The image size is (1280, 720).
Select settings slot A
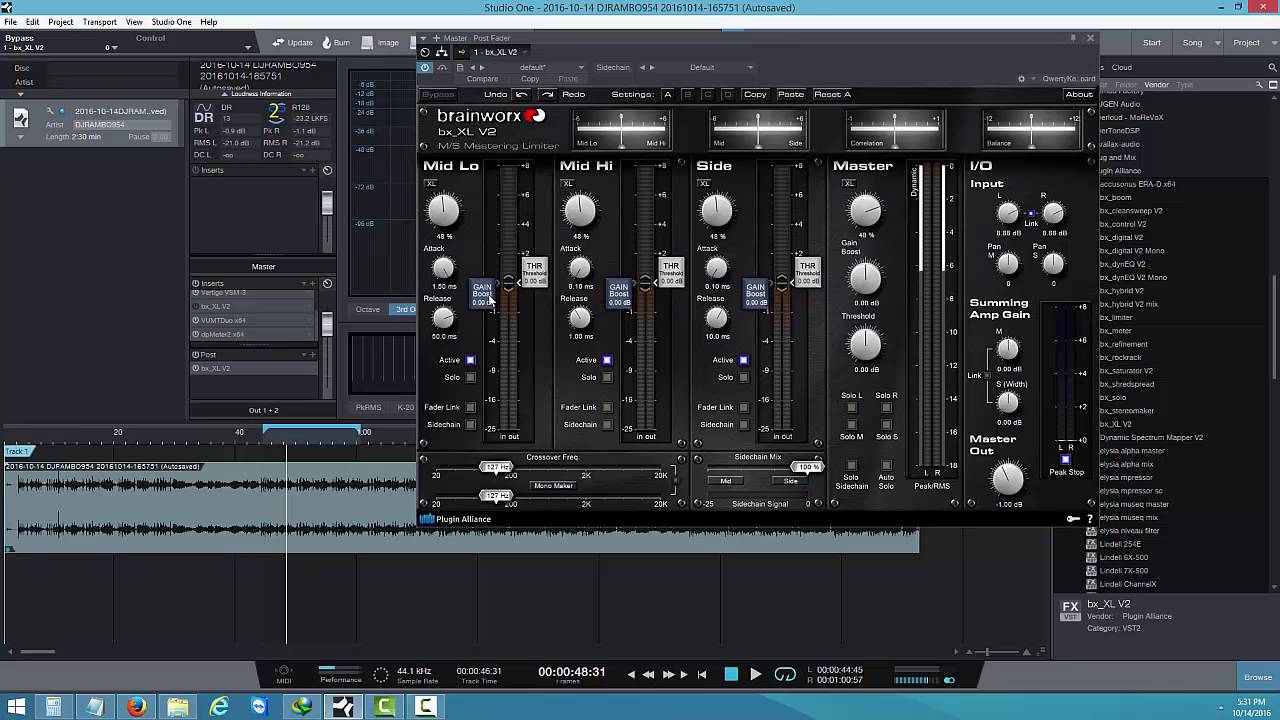click(x=667, y=94)
